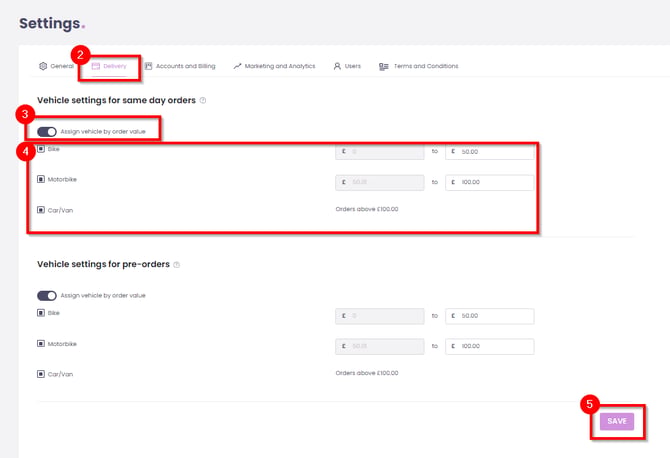
Task: Click pre-orders Bike maximum value field 50.00
Action: tap(490, 316)
